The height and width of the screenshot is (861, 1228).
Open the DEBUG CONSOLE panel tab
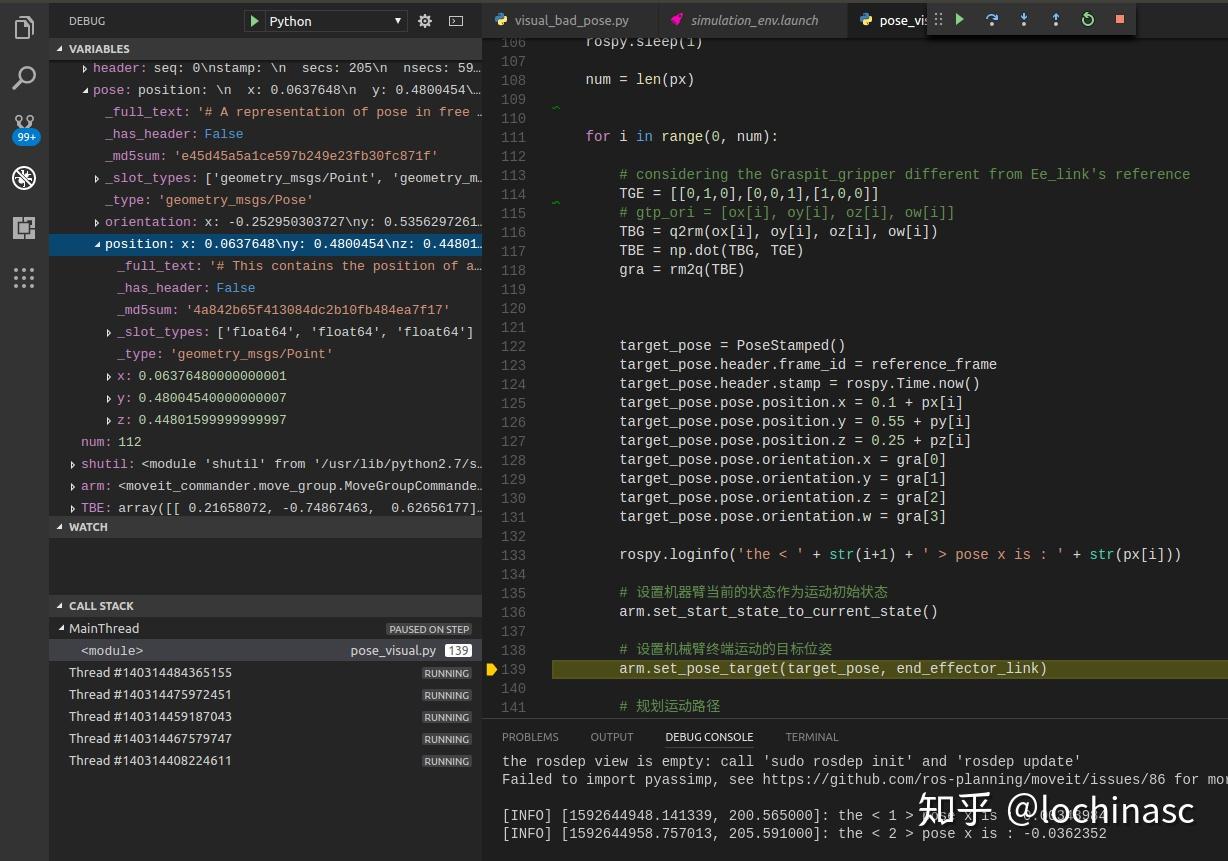point(709,737)
